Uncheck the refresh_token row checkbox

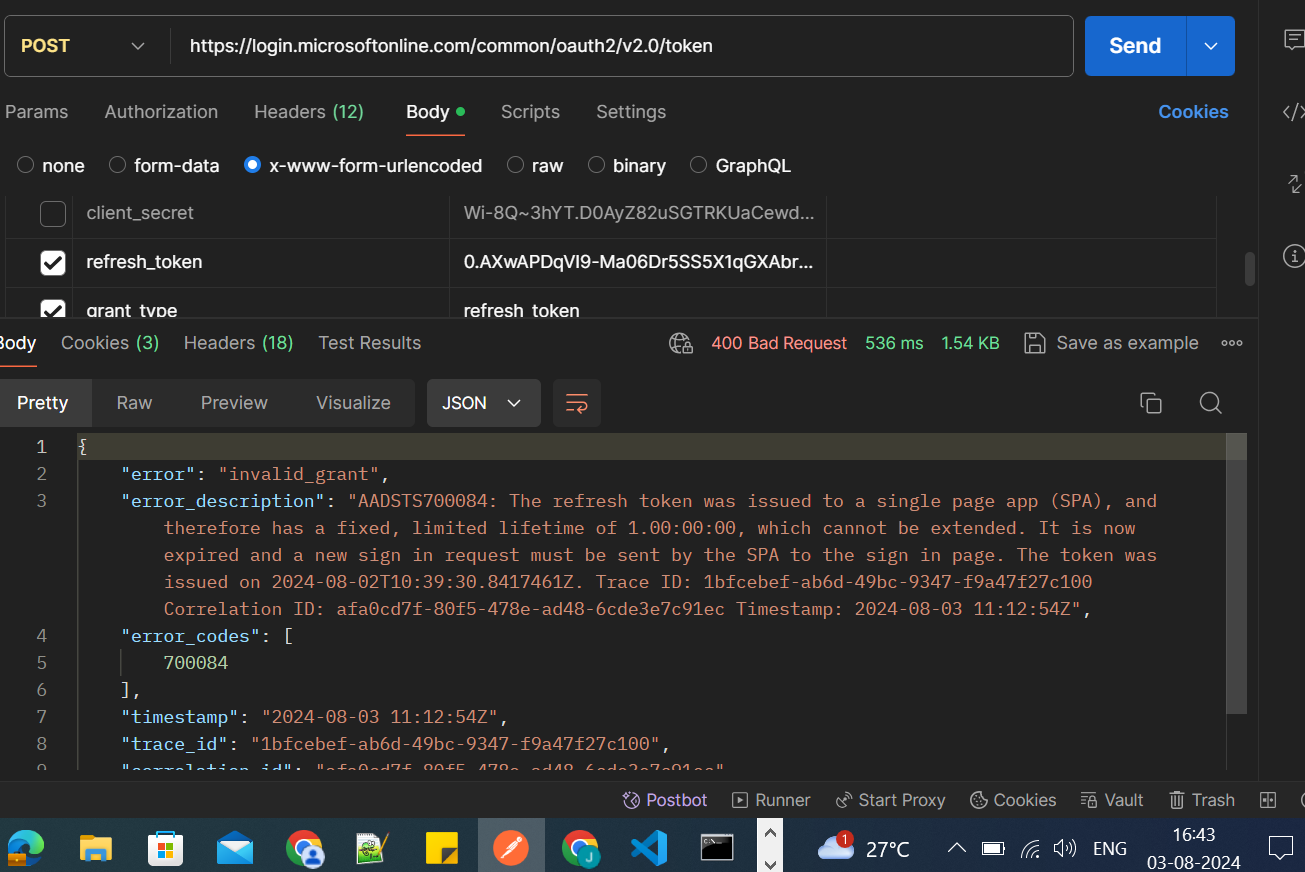[53, 262]
